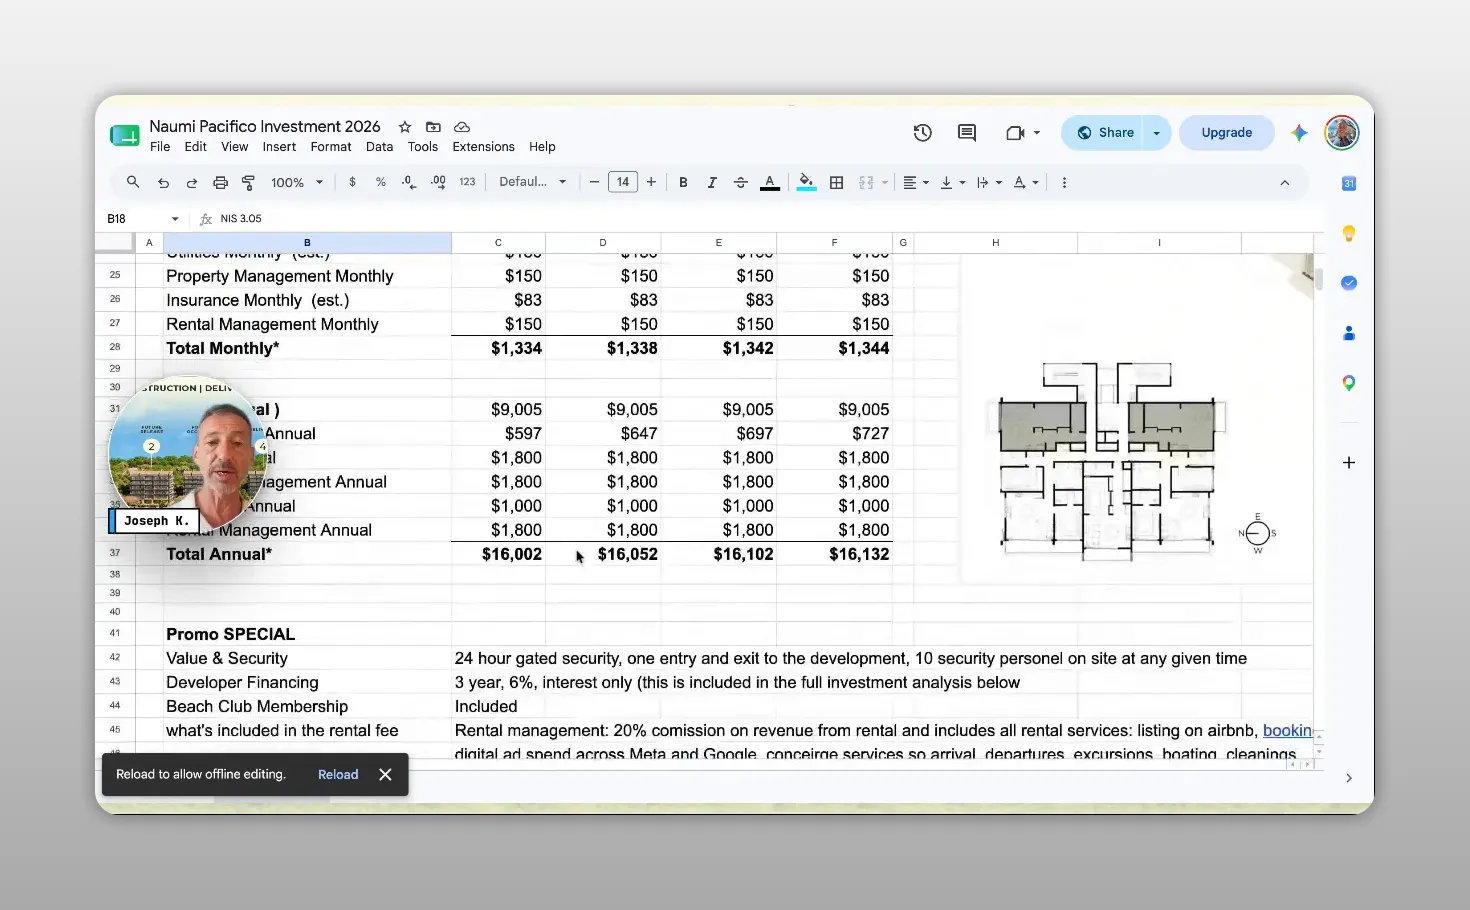This screenshot has height=910, width=1470.
Task: Toggle strikethrough formatting
Action: pos(740,183)
